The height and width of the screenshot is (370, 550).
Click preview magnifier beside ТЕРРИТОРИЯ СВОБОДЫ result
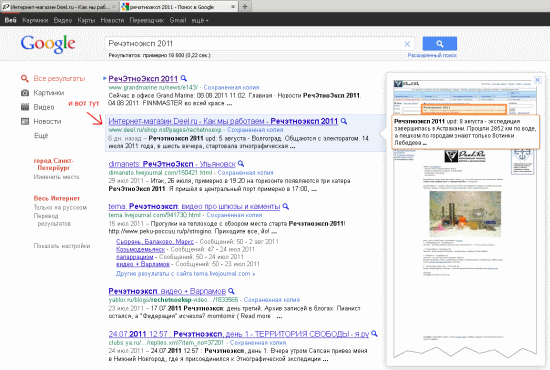click(x=374, y=334)
